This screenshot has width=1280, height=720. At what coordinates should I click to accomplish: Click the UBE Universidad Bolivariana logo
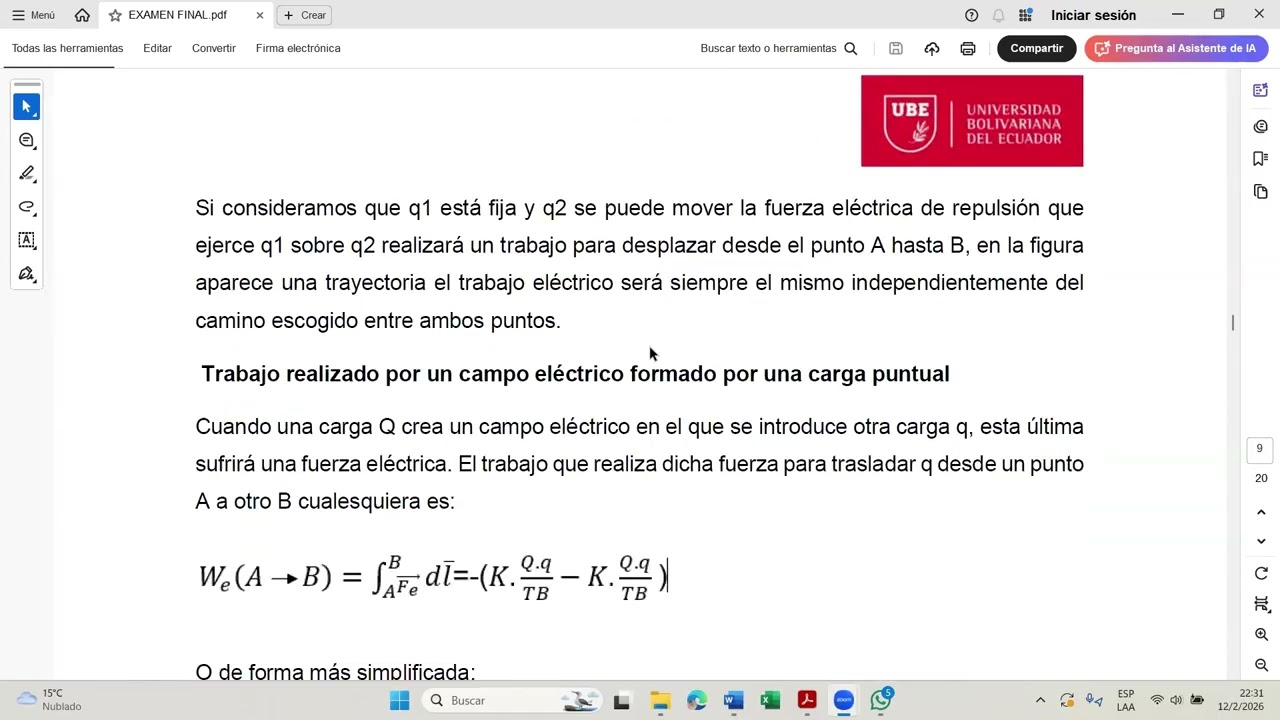coord(971,121)
